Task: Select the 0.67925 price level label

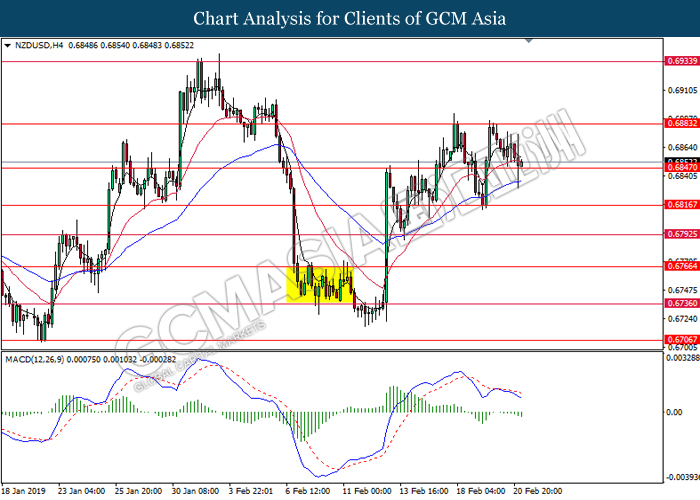Action: click(x=681, y=233)
